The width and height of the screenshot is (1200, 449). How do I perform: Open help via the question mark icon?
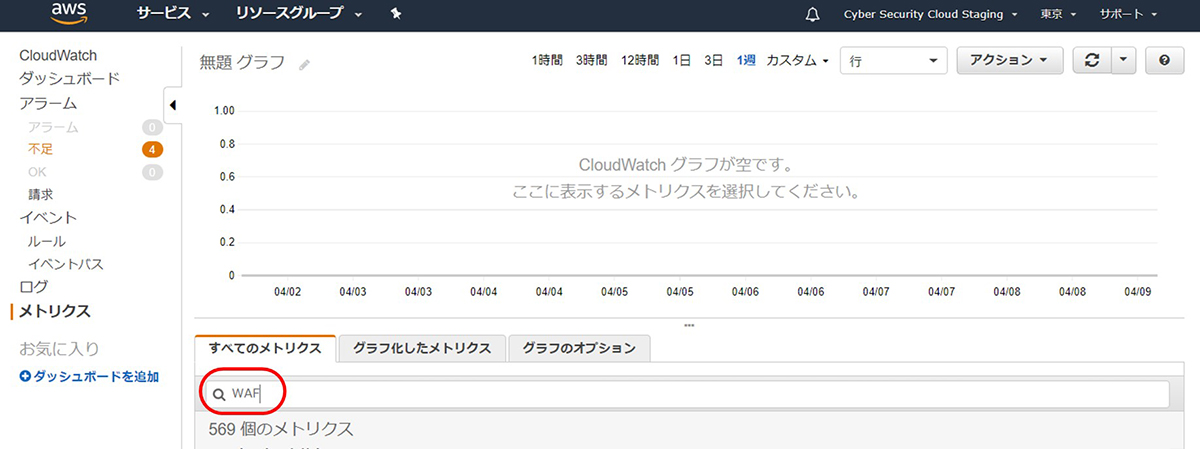point(1164,60)
